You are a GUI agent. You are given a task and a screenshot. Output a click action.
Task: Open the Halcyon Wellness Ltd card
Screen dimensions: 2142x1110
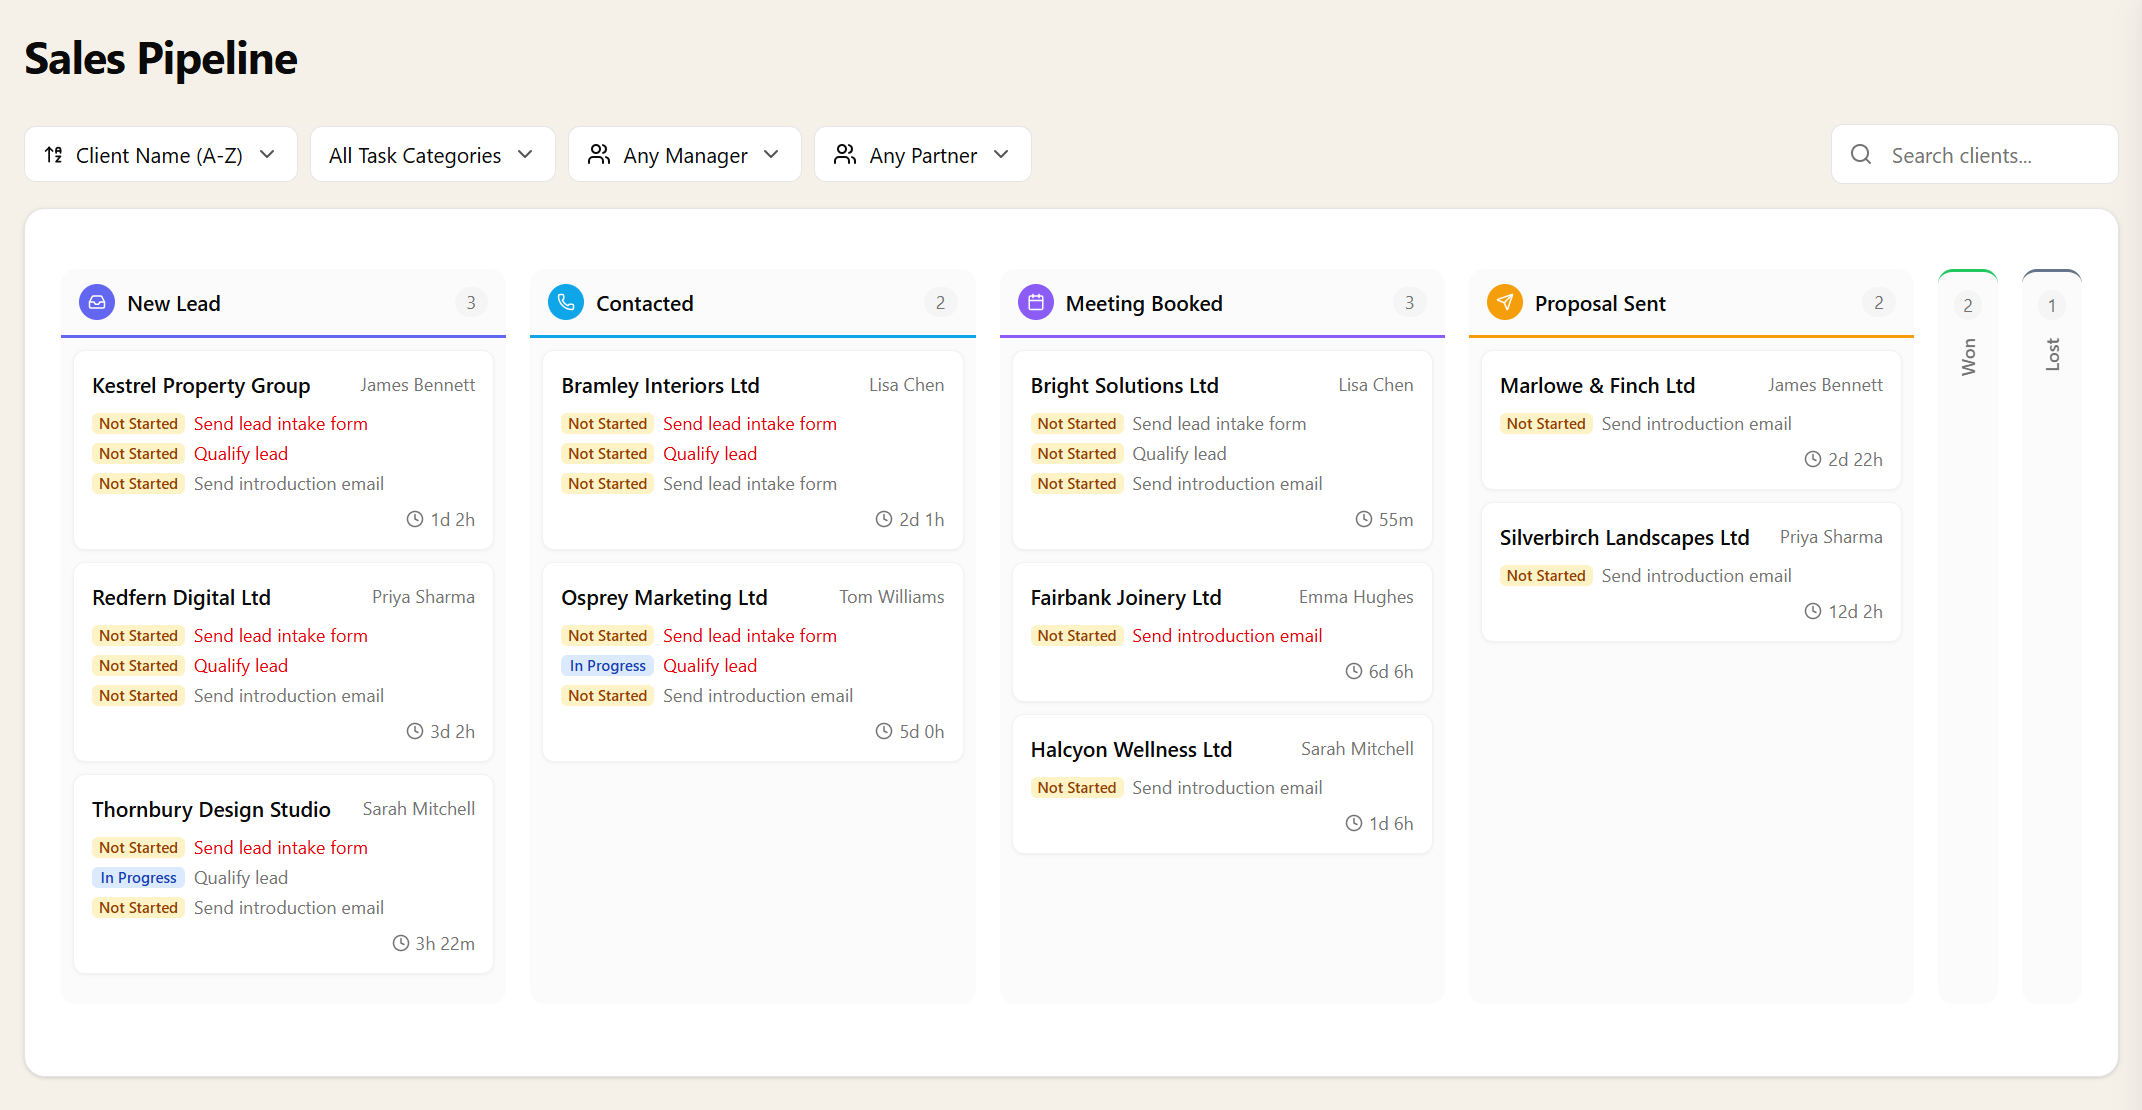1222,784
